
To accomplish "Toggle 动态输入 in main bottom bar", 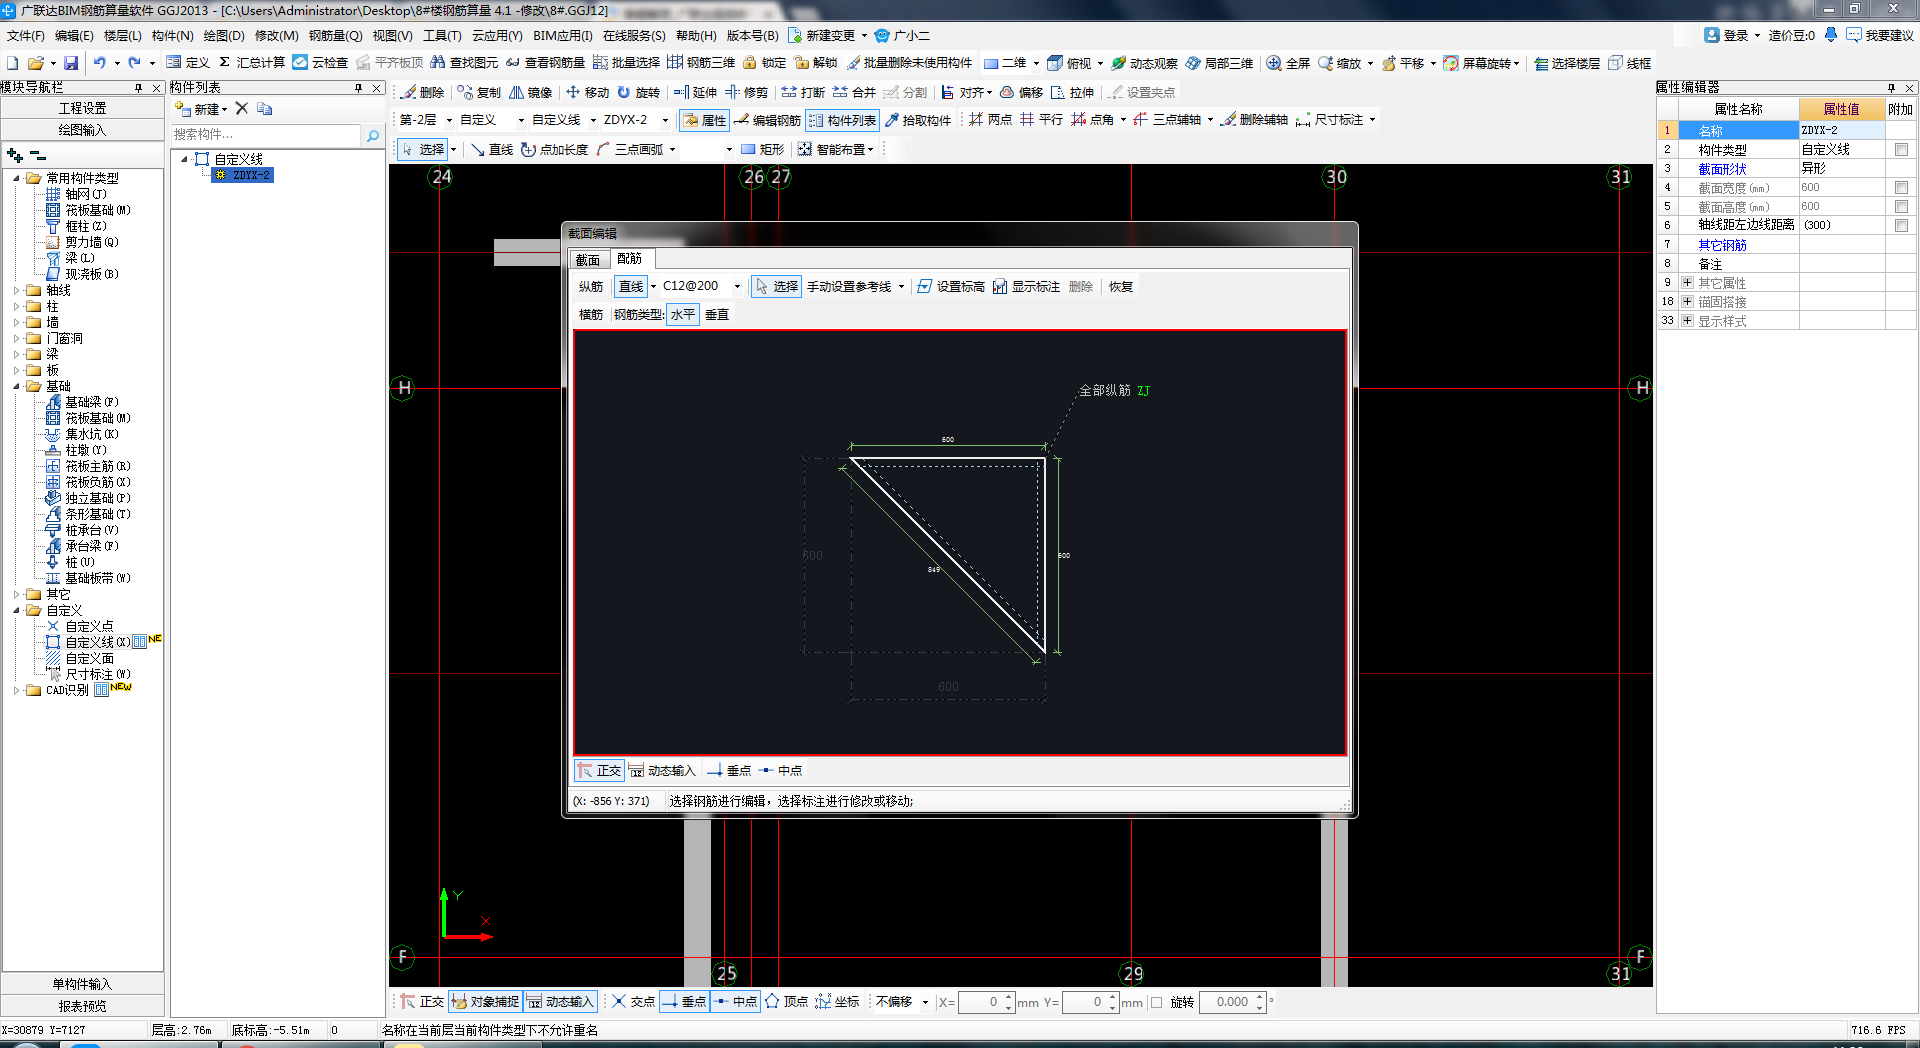I will 560,1001.
